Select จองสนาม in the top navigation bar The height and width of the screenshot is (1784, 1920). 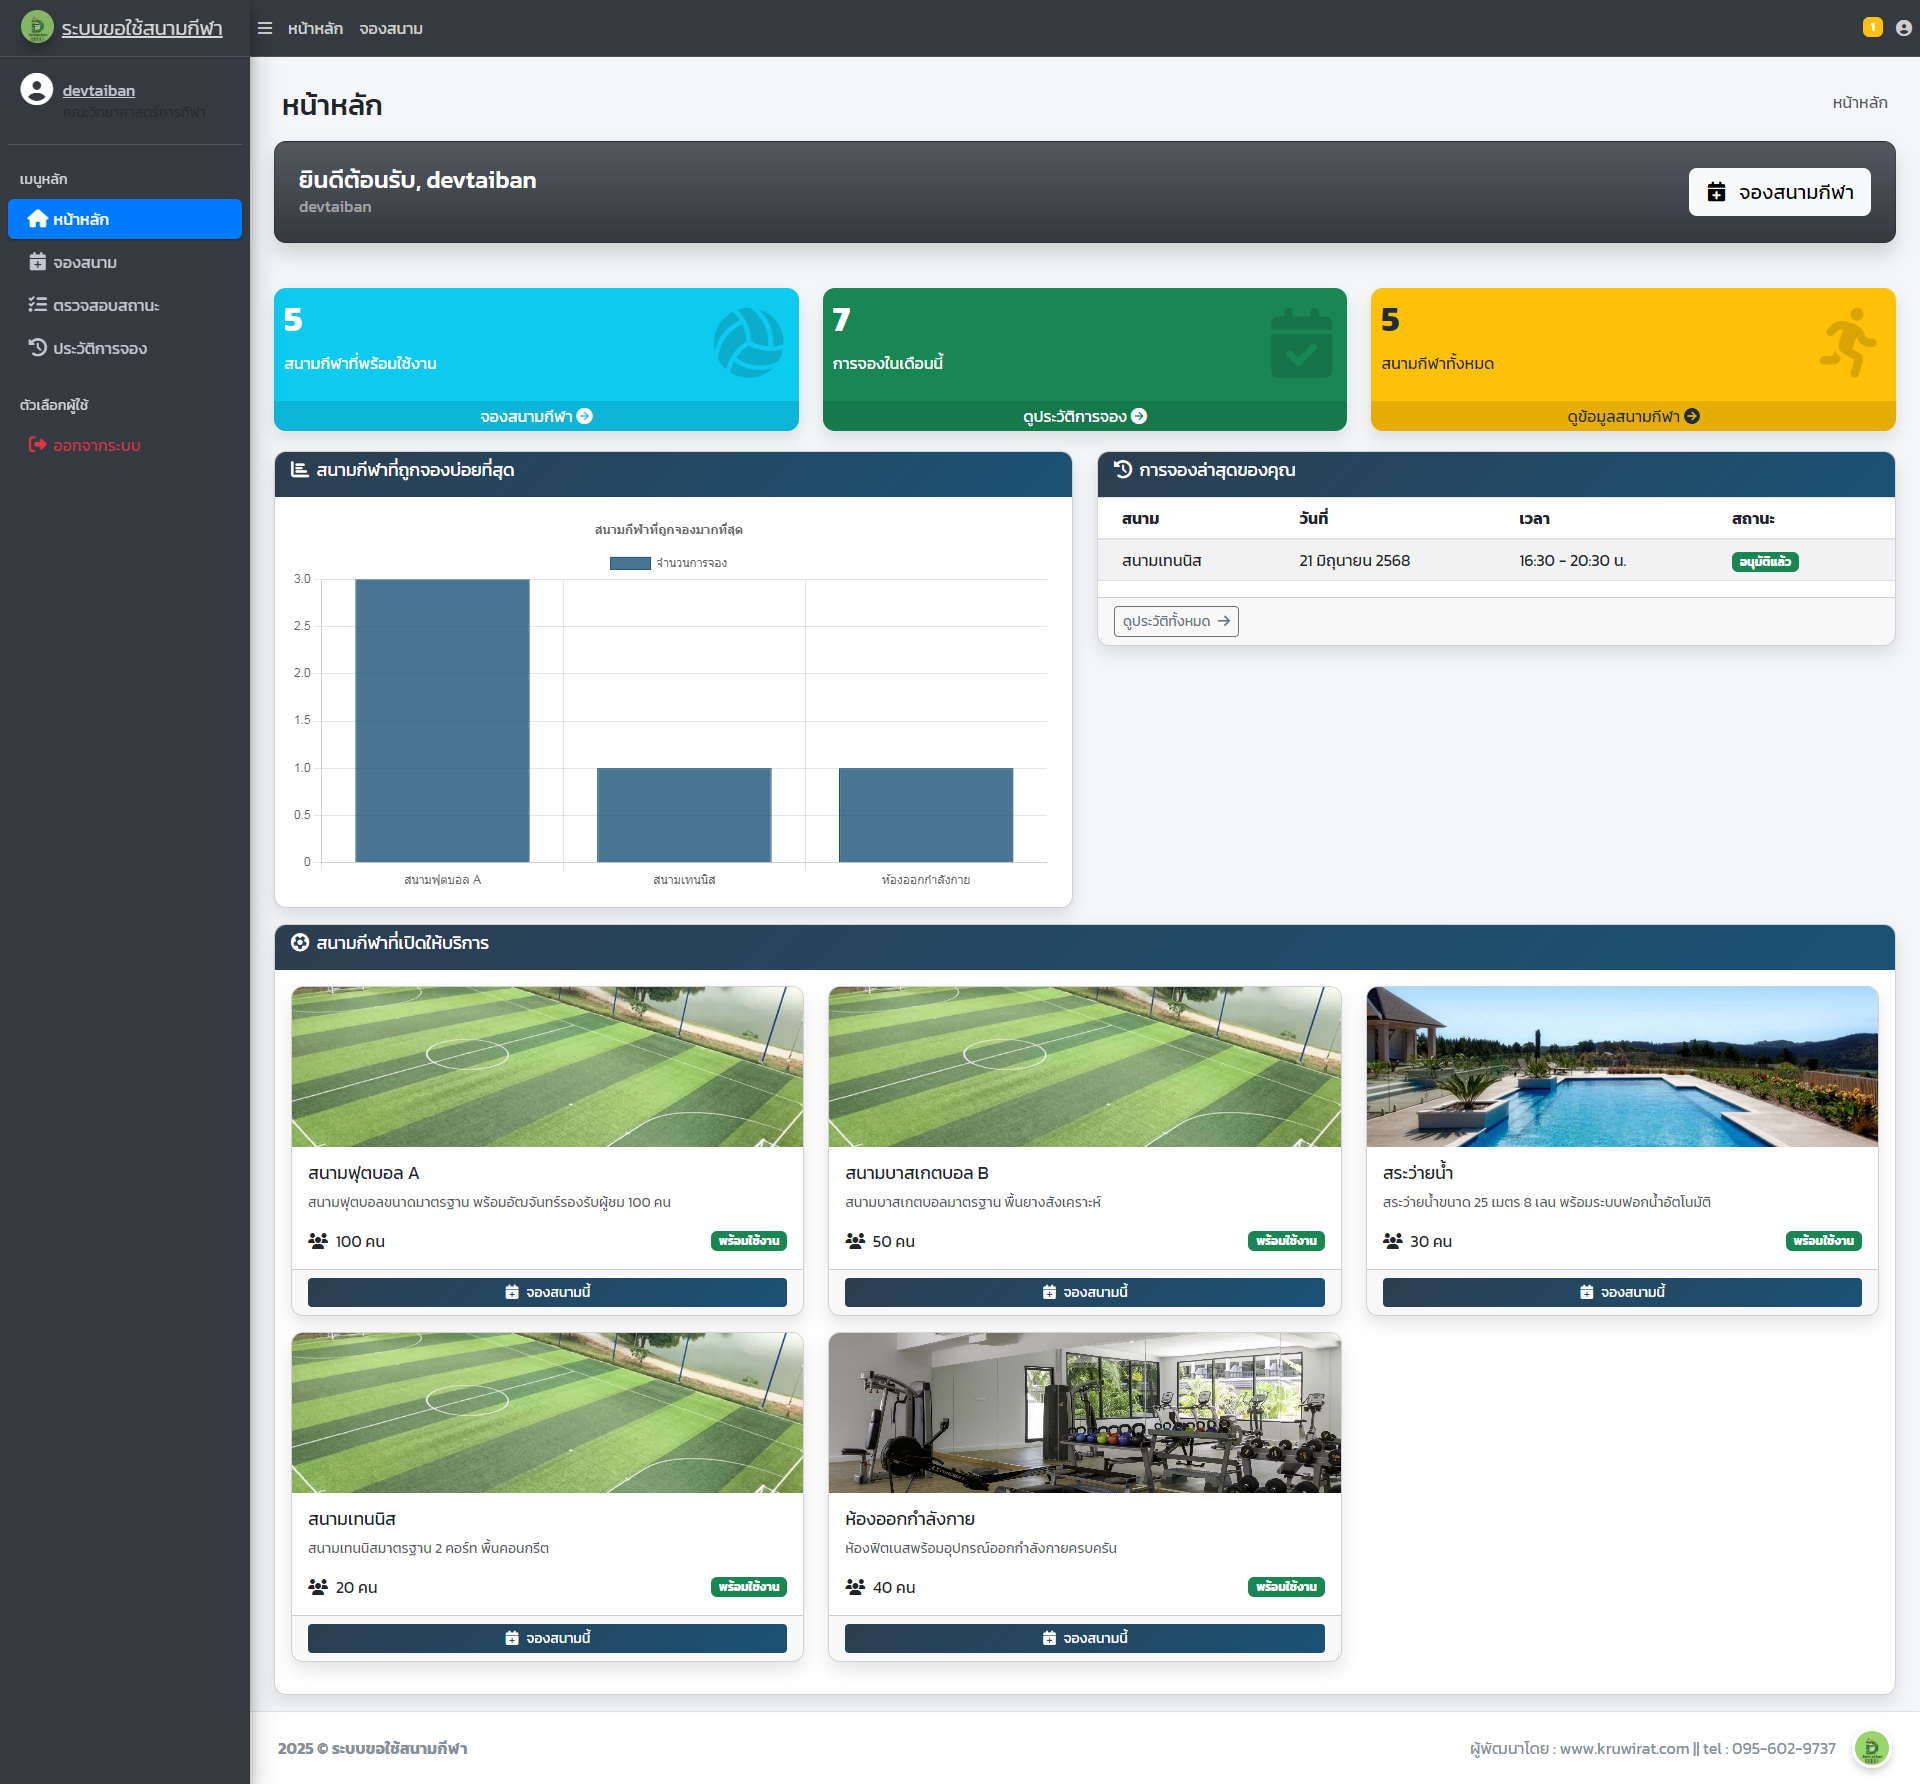pyautogui.click(x=391, y=28)
